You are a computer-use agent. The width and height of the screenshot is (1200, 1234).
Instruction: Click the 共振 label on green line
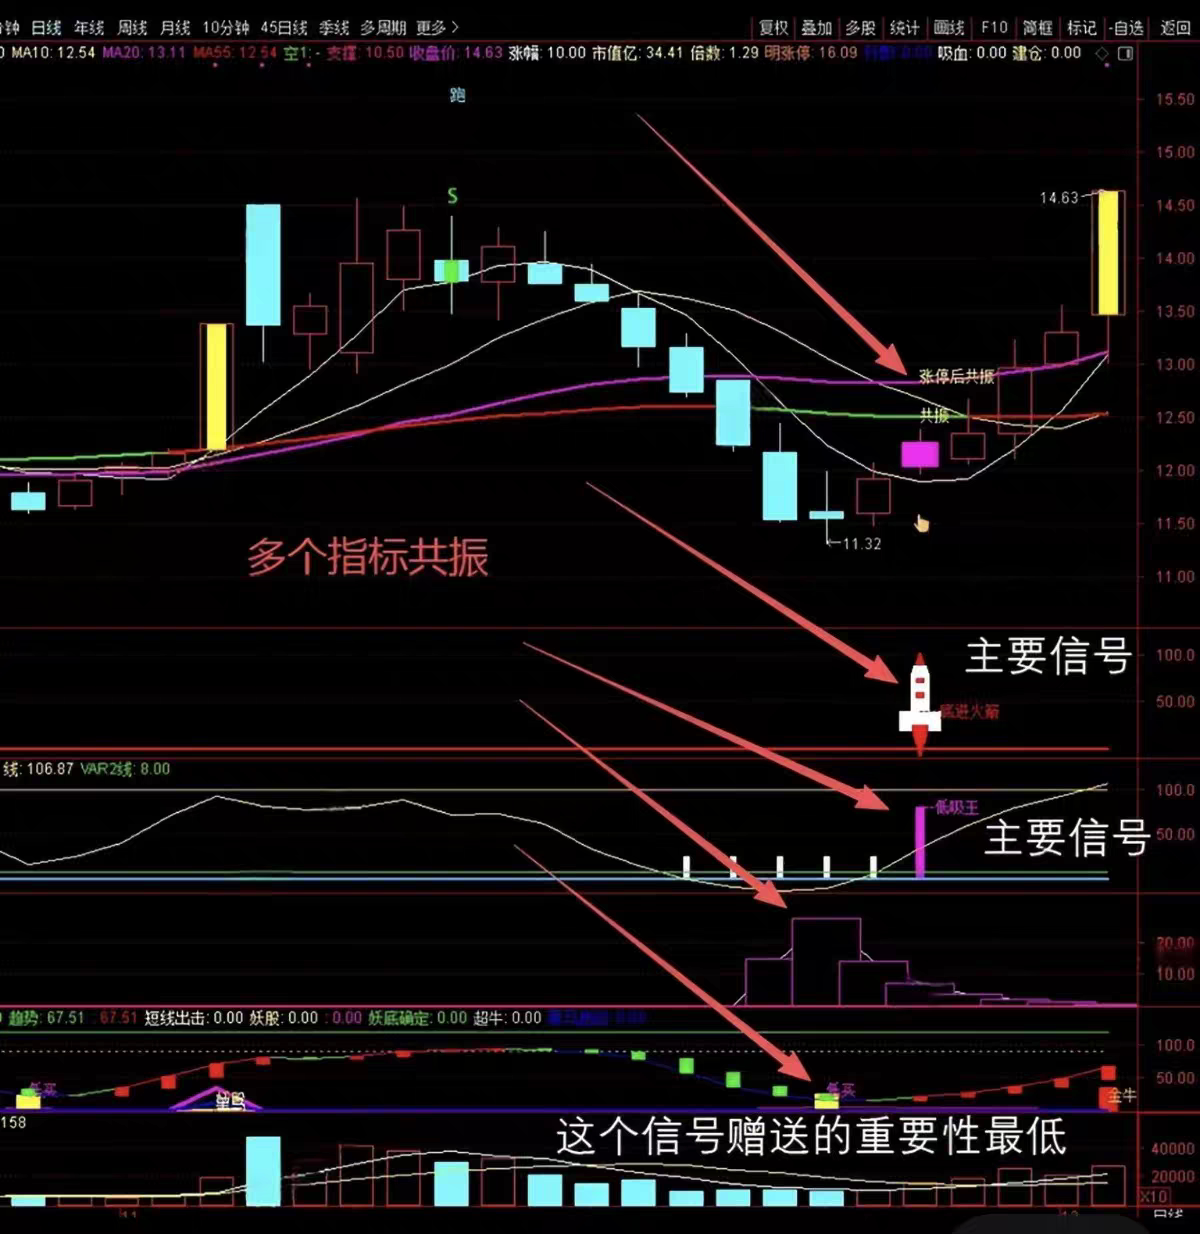click(935, 415)
